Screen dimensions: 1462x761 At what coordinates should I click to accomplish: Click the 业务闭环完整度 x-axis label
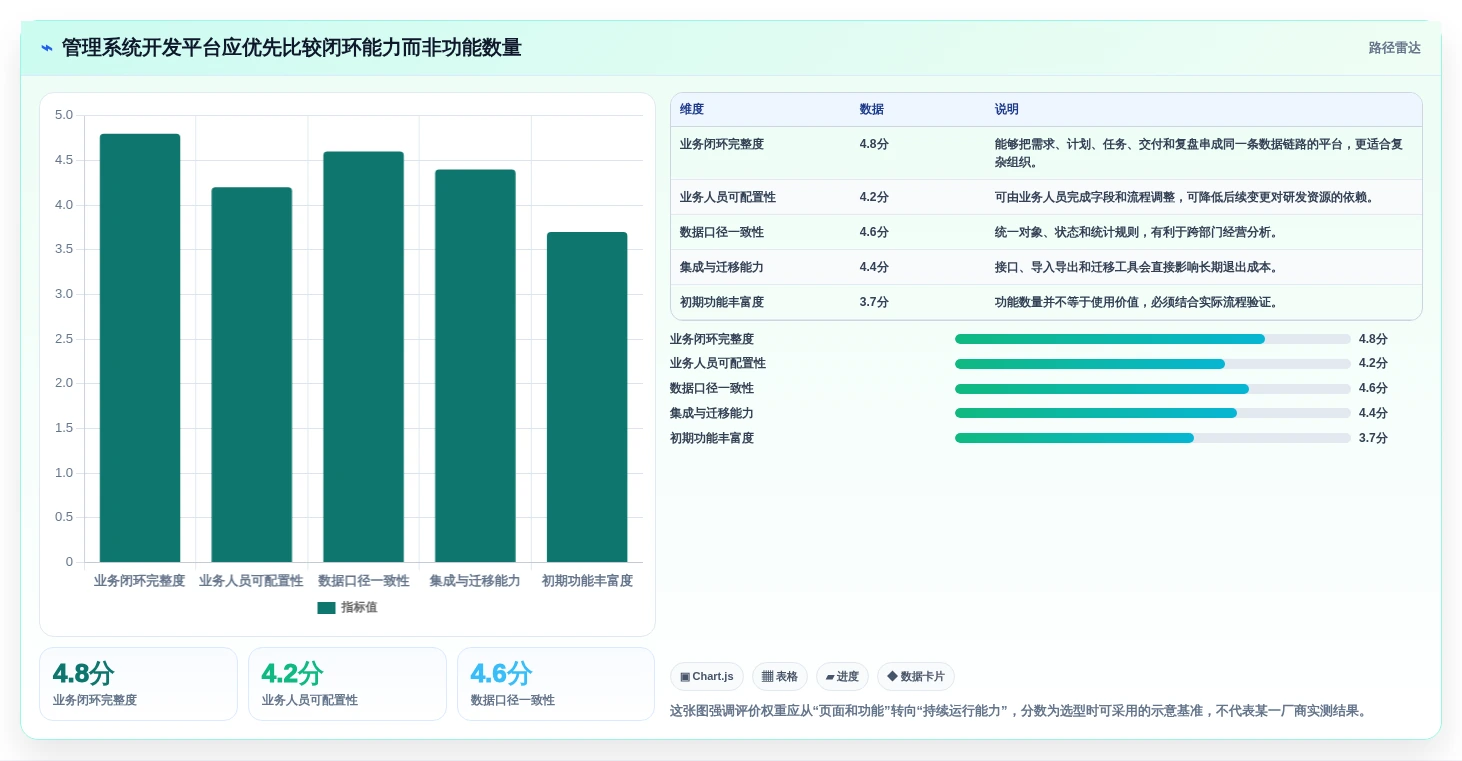click(140, 581)
